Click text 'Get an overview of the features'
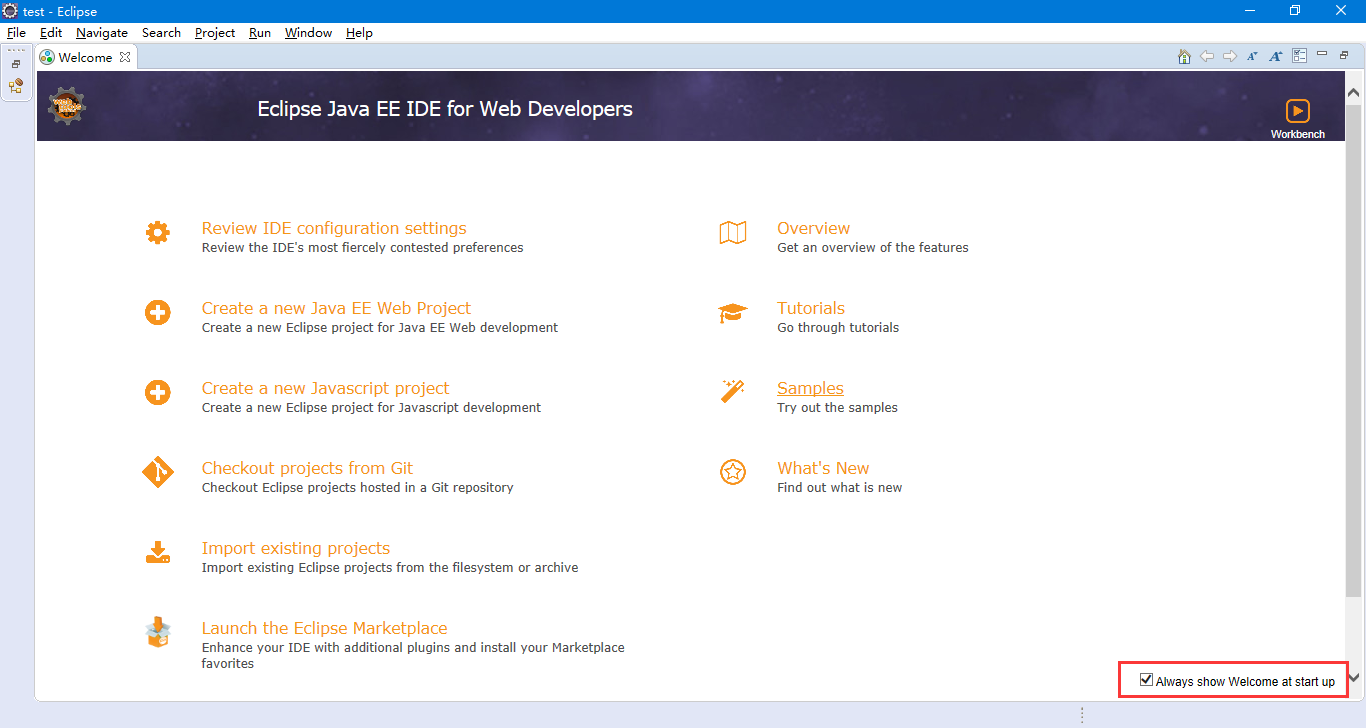This screenshot has height=728, width=1366. point(873,248)
